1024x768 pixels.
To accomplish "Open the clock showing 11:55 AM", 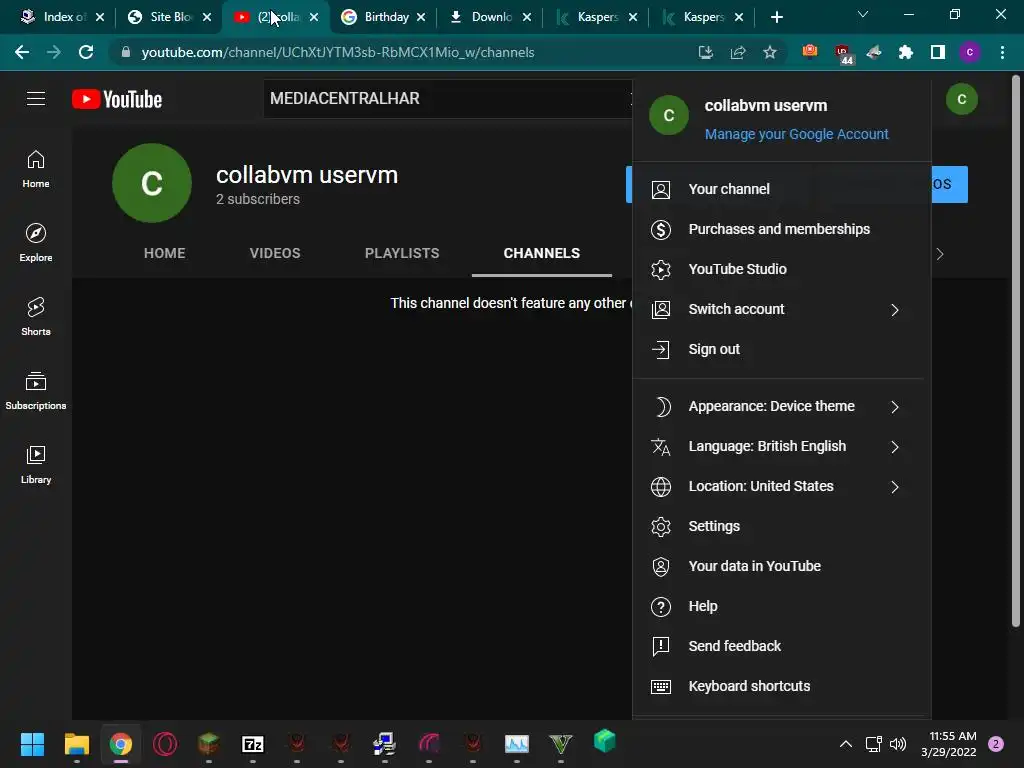I will click(949, 744).
